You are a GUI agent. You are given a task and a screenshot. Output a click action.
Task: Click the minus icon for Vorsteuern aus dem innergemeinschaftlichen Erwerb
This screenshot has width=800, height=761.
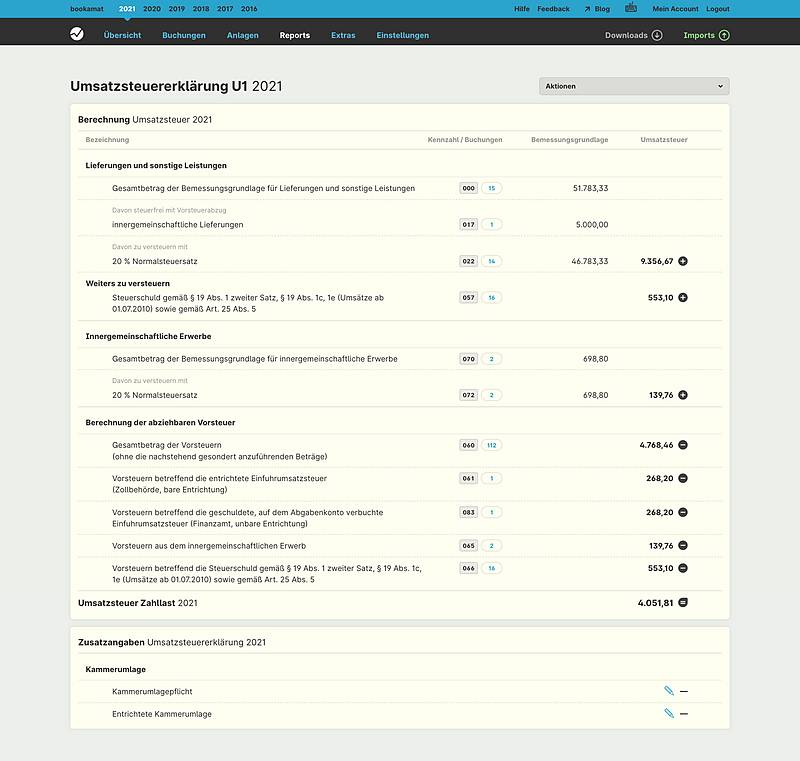coord(684,544)
